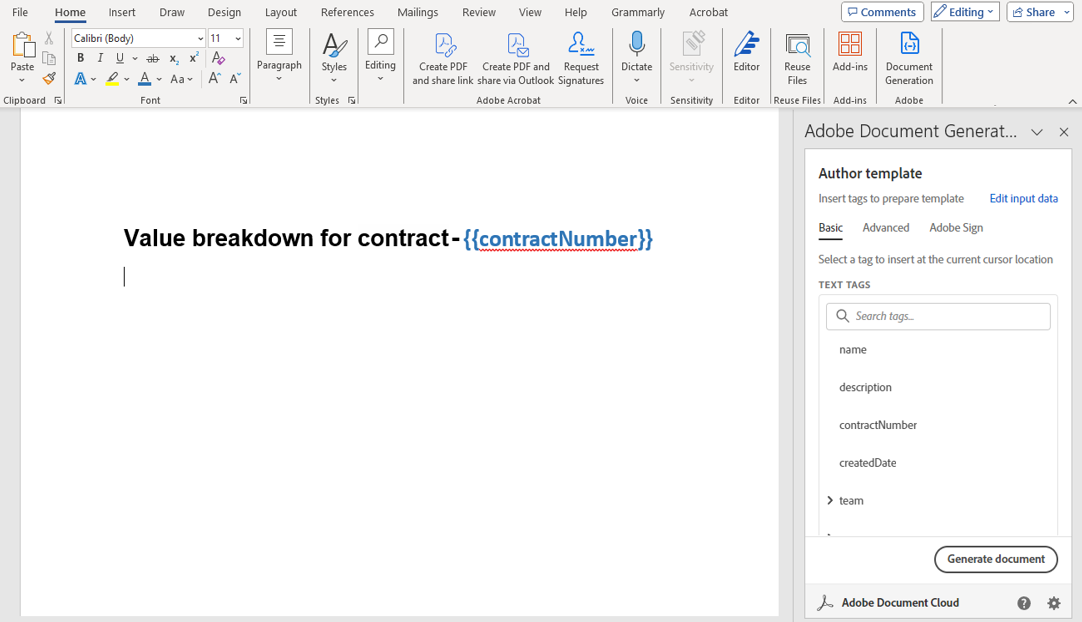Toggle subscript formatting
This screenshot has width=1082, height=622.
click(176, 58)
